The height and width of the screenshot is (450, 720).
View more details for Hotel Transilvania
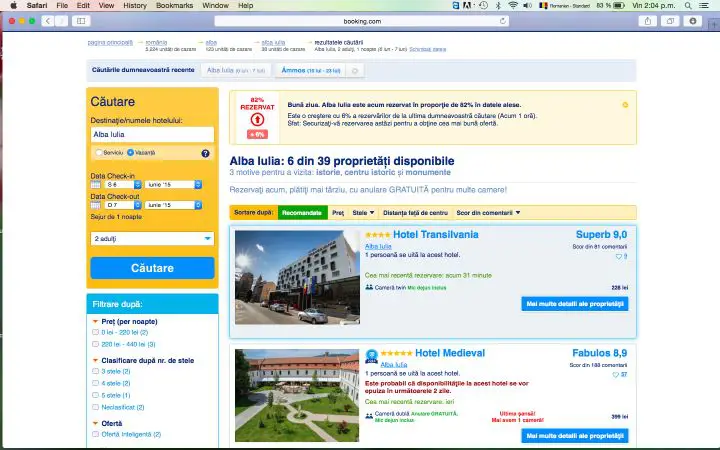point(574,304)
